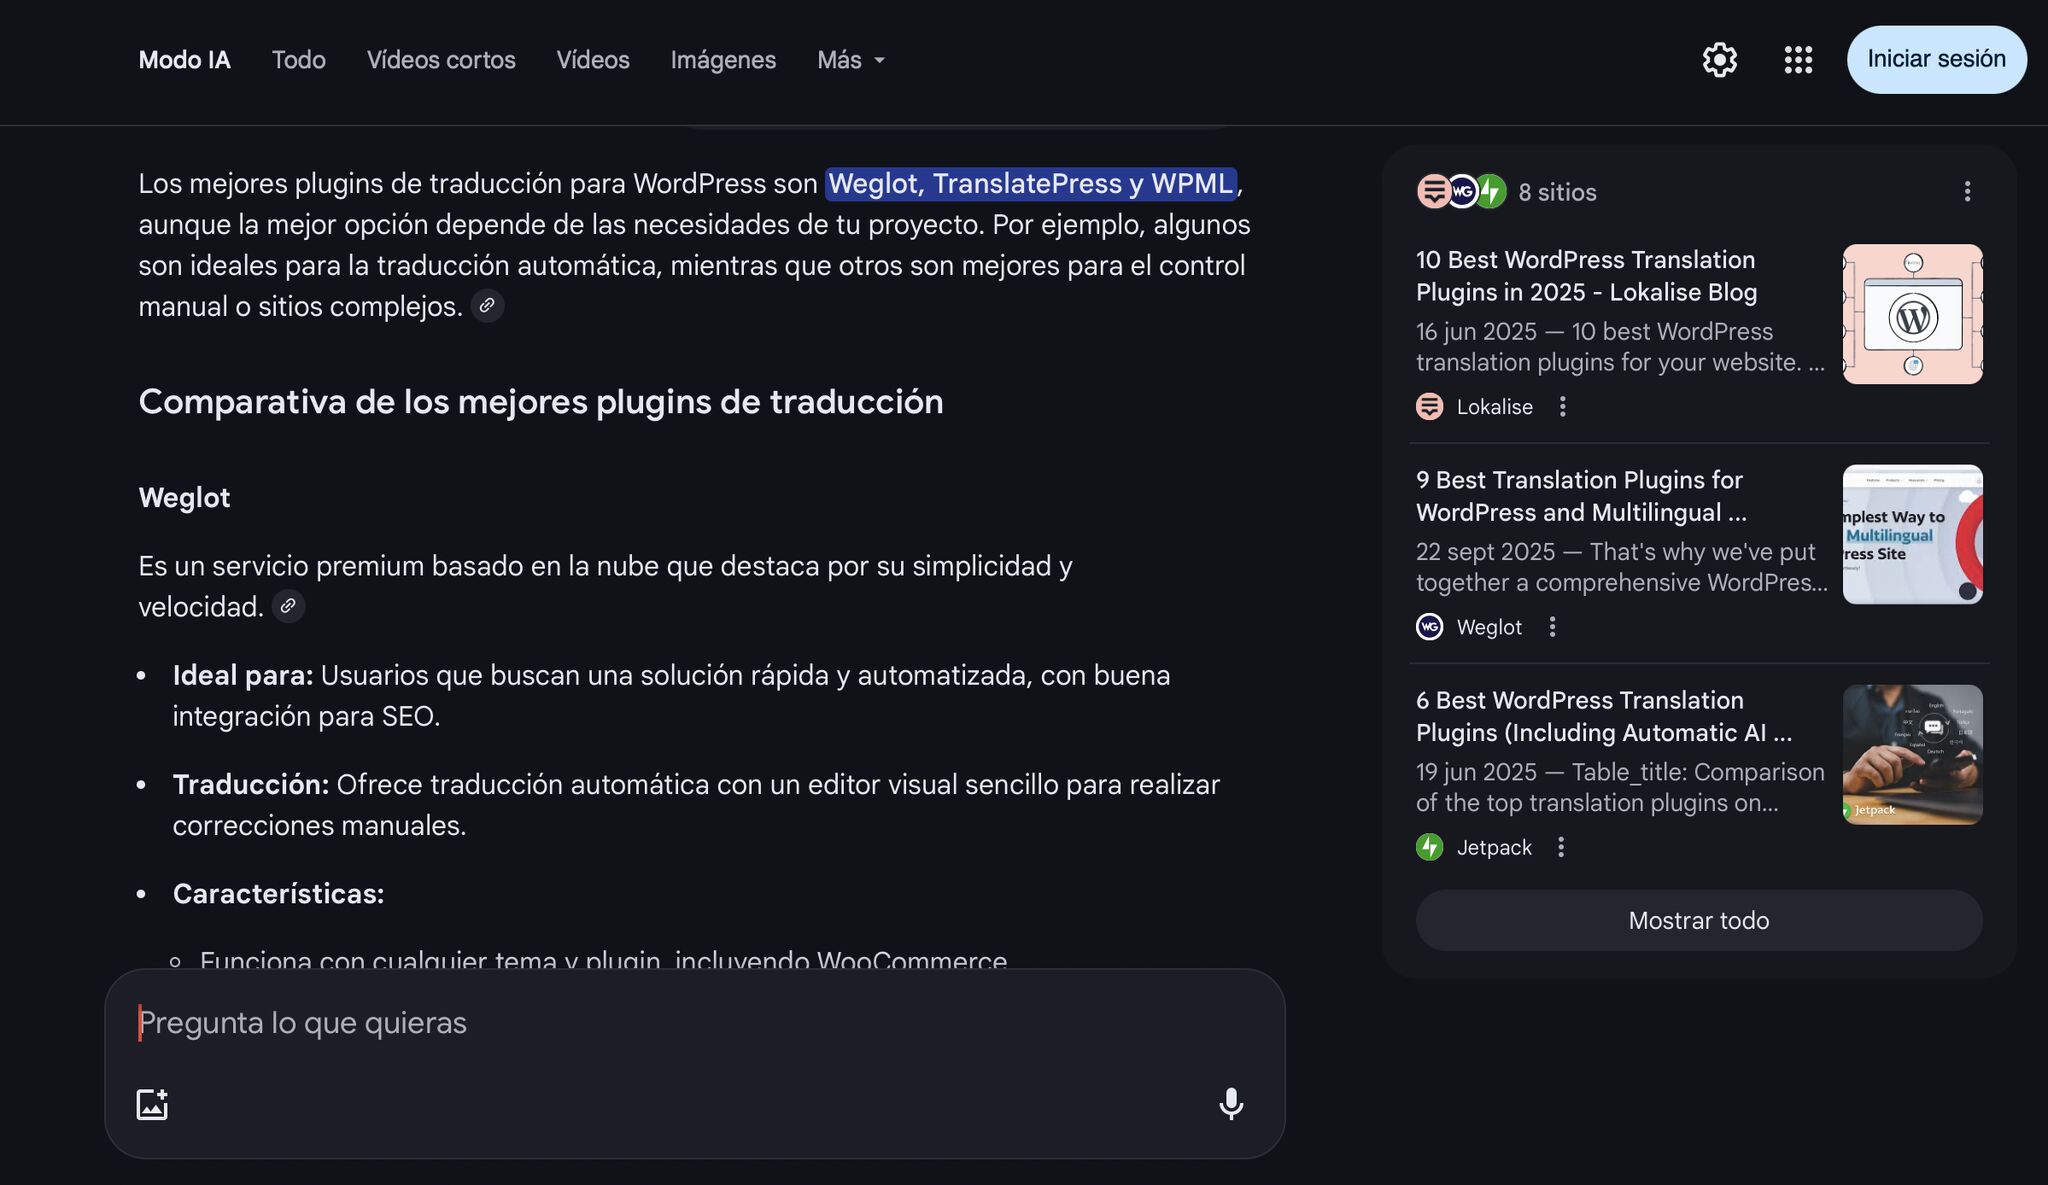The width and height of the screenshot is (2048, 1185).
Task: Open the Lokalise Blog article link
Action: (1586, 276)
